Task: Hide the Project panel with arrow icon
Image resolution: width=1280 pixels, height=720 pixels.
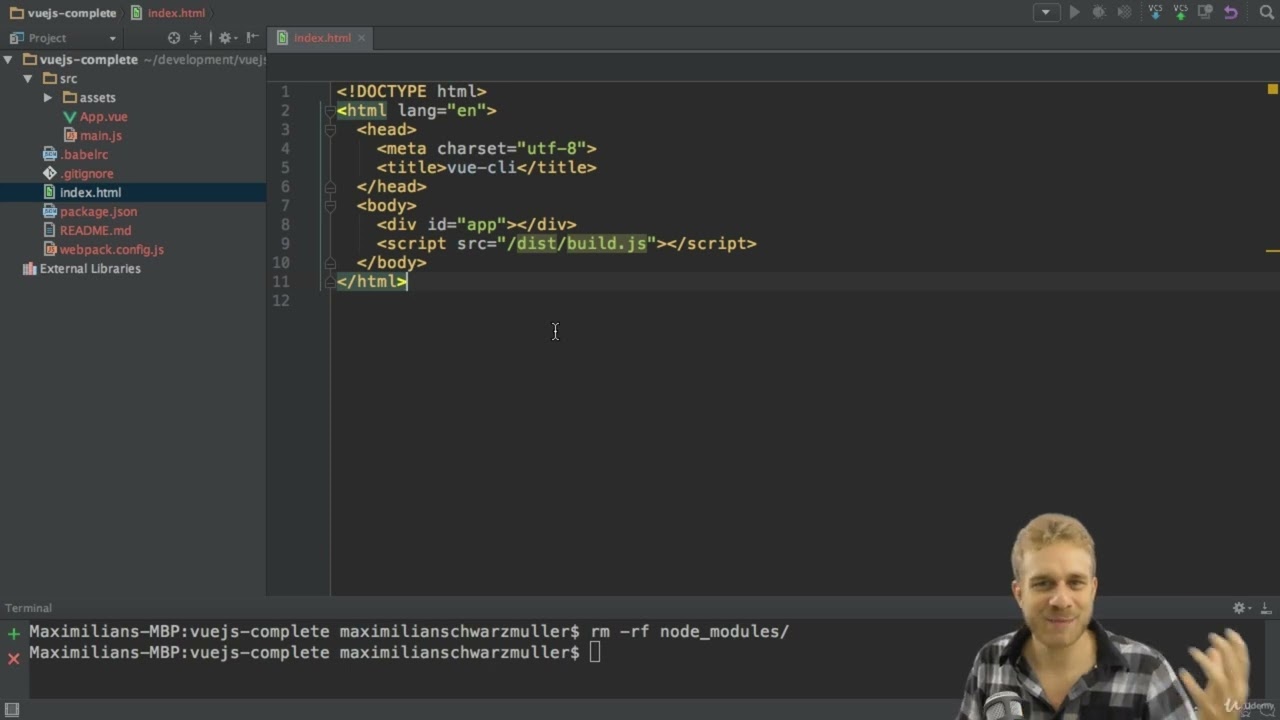Action: point(252,38)
